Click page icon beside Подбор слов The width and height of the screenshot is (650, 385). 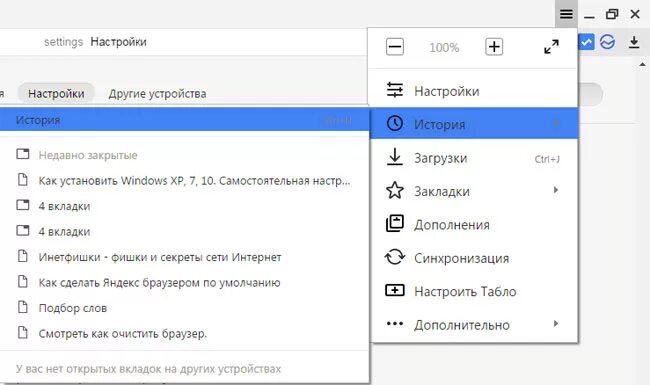click(x=23, y=307)
